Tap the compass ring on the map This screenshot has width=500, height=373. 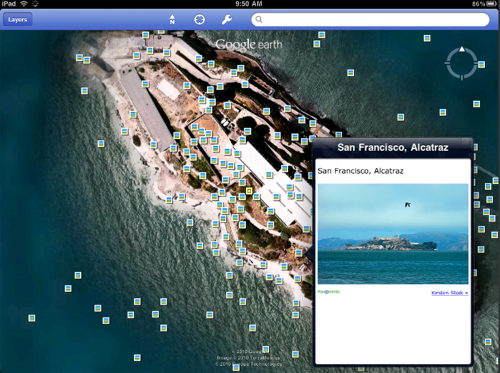coord(462,63)
